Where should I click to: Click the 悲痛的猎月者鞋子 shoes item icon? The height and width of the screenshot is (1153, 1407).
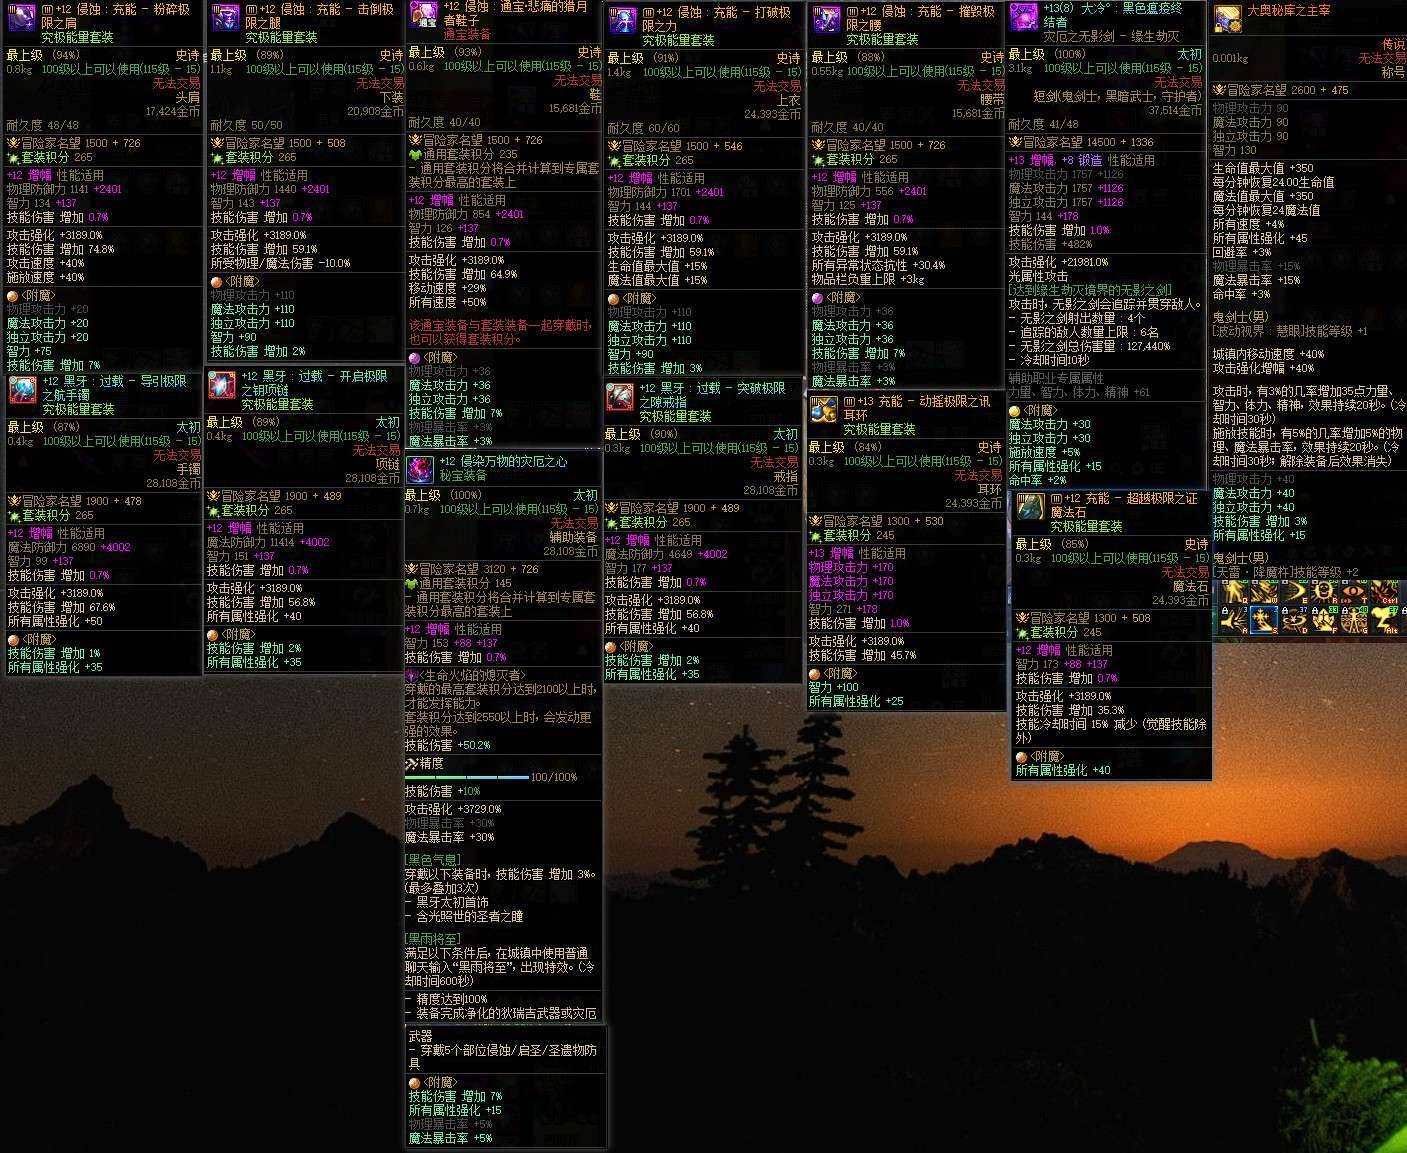424,15
